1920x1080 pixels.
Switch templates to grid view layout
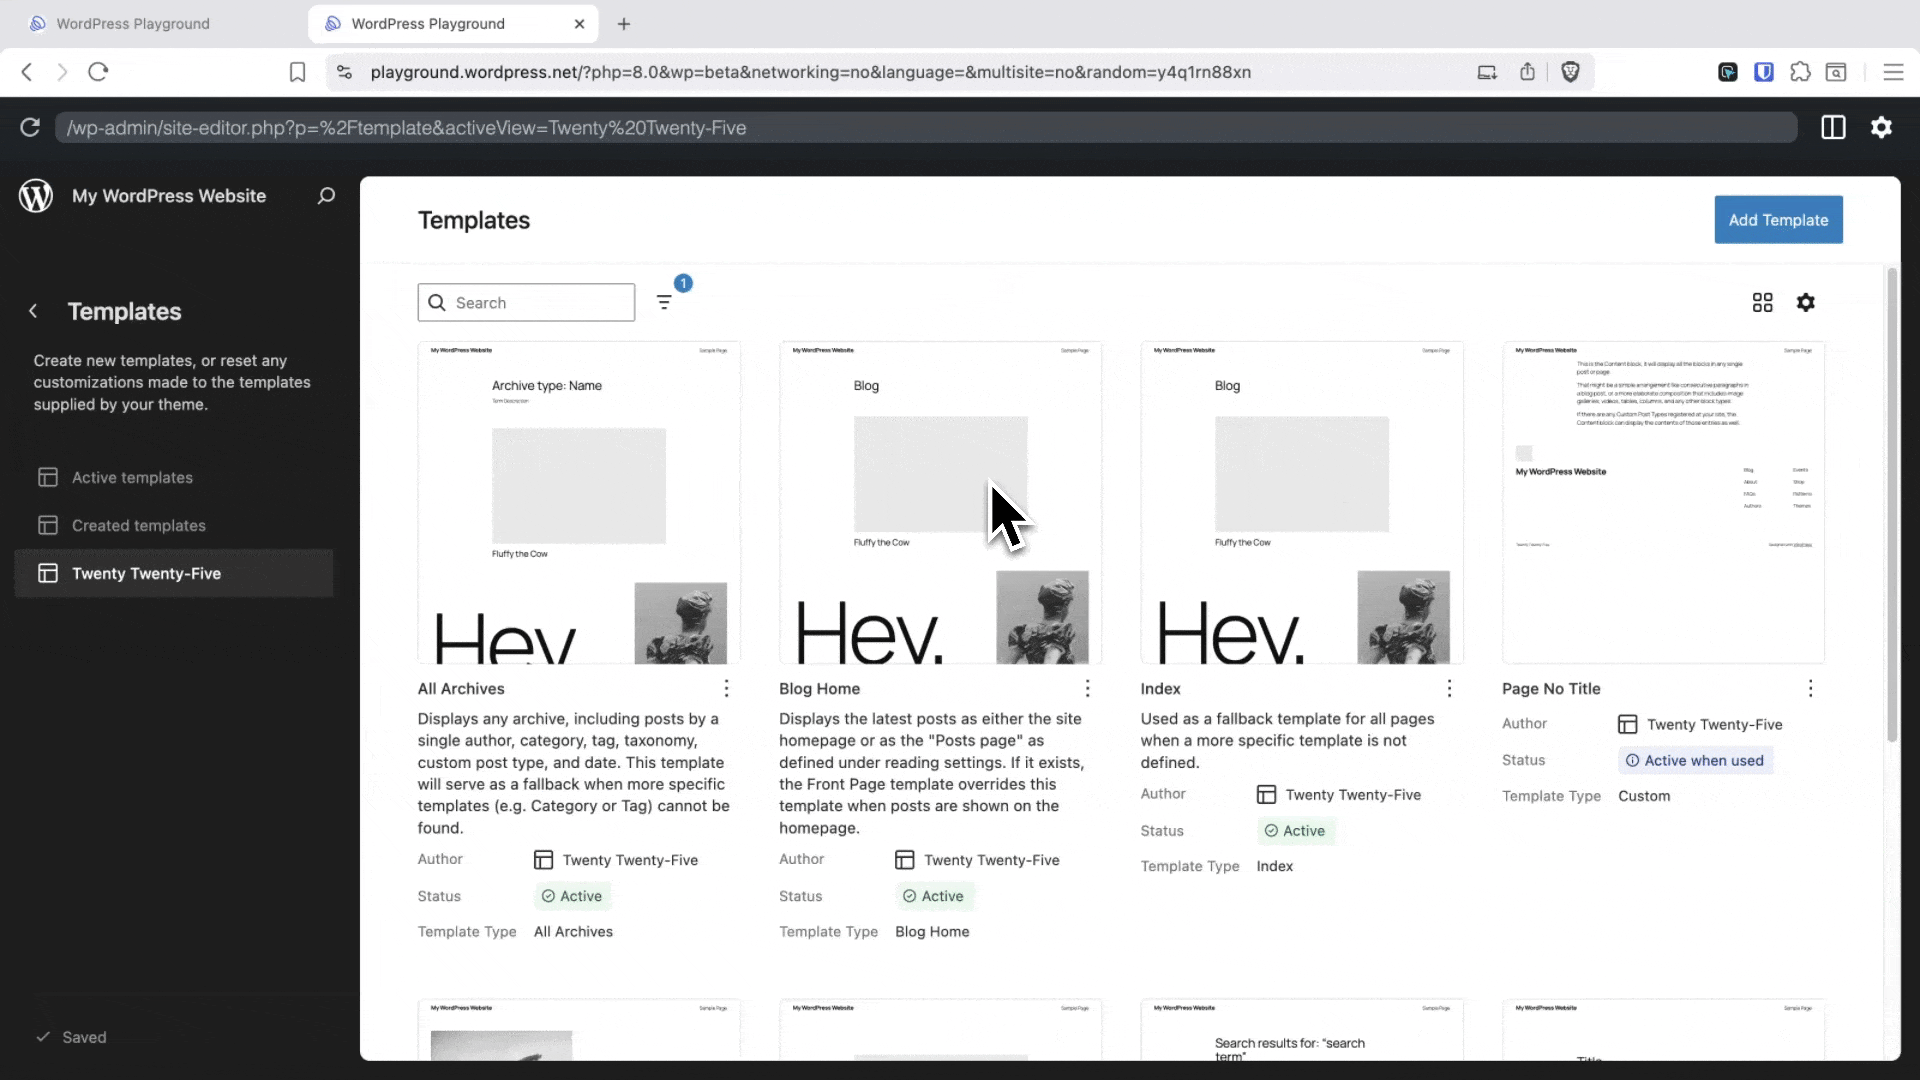coord(1763,302)
